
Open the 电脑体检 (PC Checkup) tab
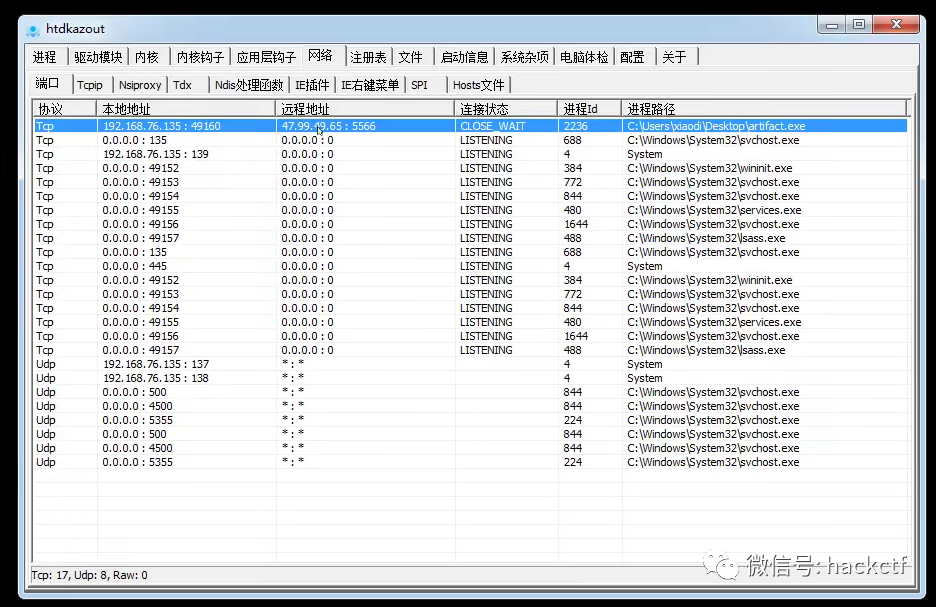(584, 57)
